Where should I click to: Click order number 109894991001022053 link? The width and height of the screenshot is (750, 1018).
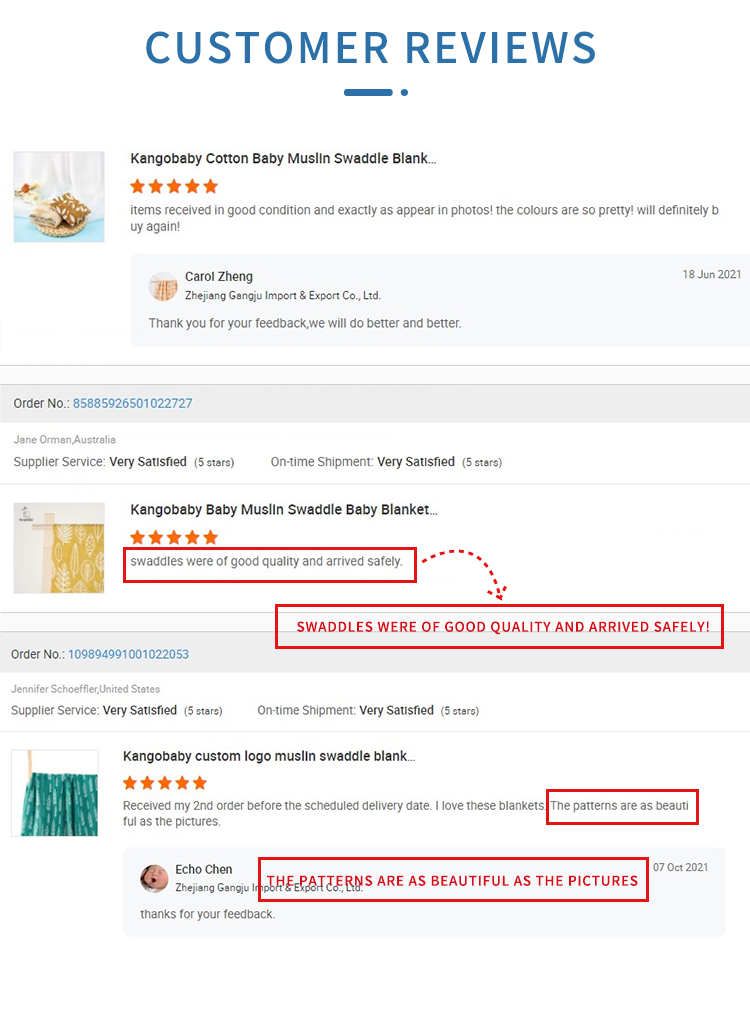click(128, 654)
